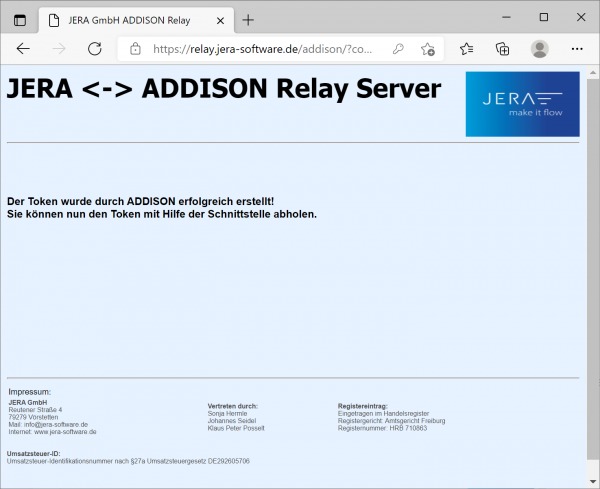The width and height of the screenshot is (600, 489).
Task: Click the JERA make it flow logo
Action: coord(522,104)
